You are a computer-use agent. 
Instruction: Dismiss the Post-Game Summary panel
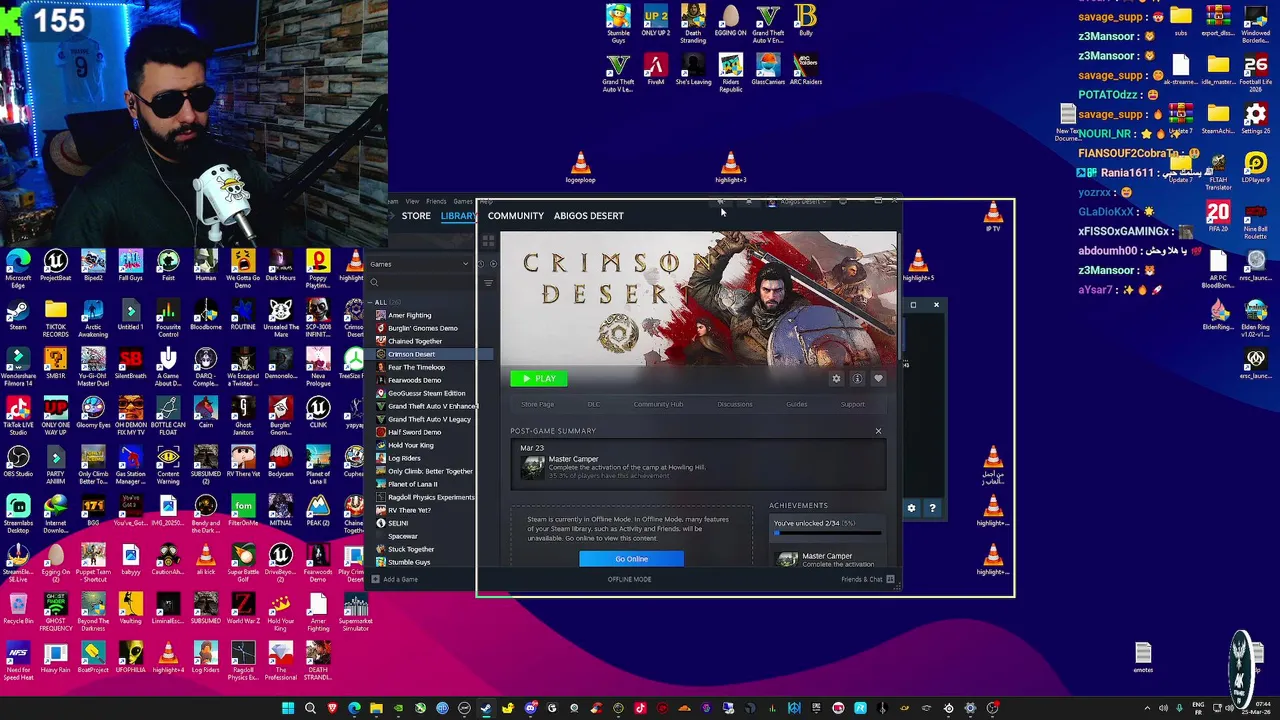(x=878, y=431)
